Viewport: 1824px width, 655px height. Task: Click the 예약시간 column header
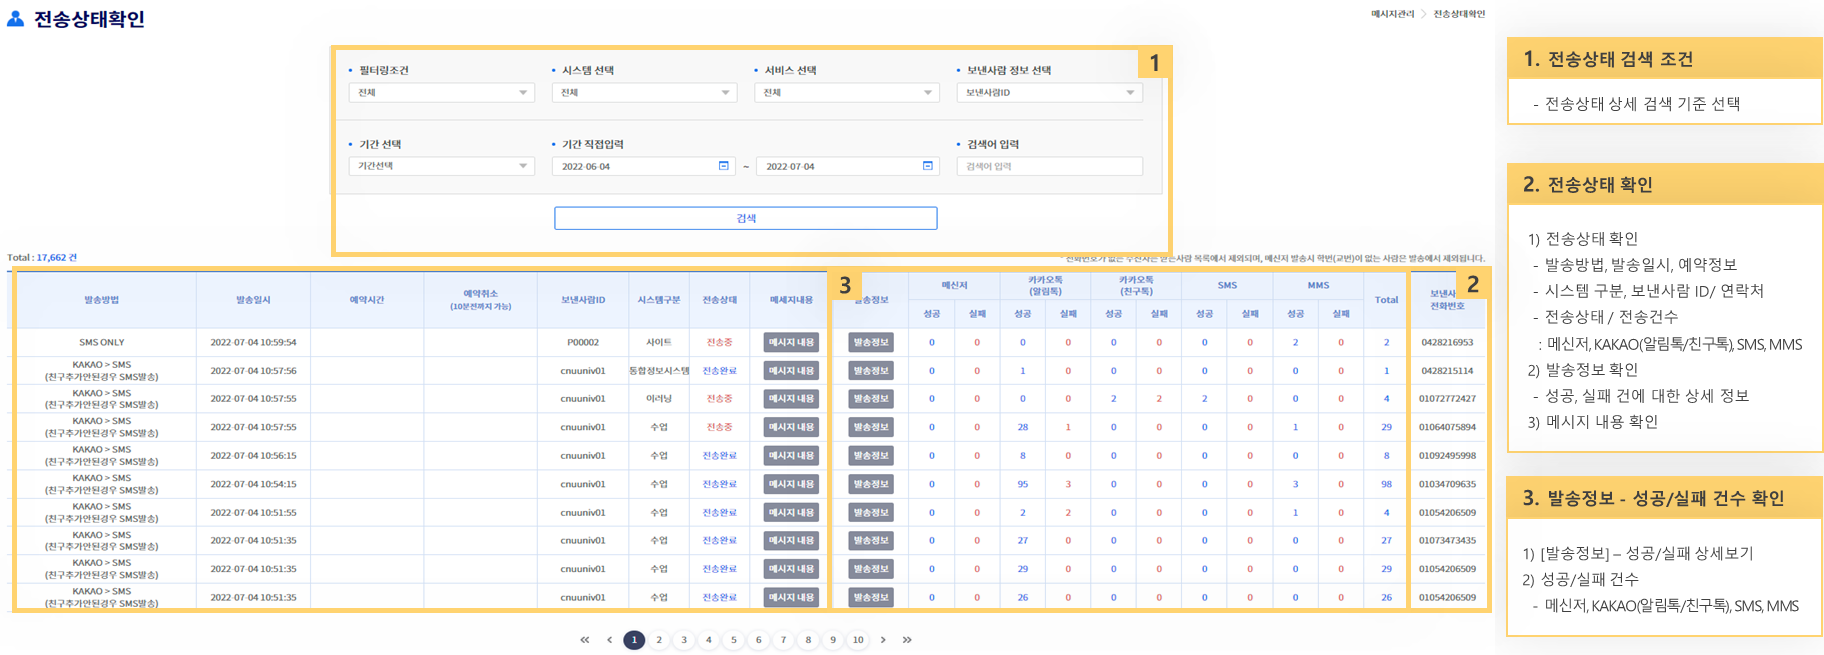[367, 300]
